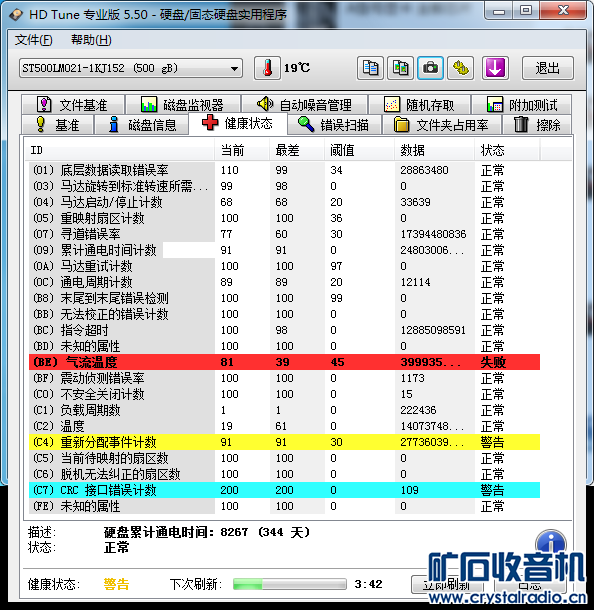
Task: Click the 状态 column header
Action: click(507, 150)
